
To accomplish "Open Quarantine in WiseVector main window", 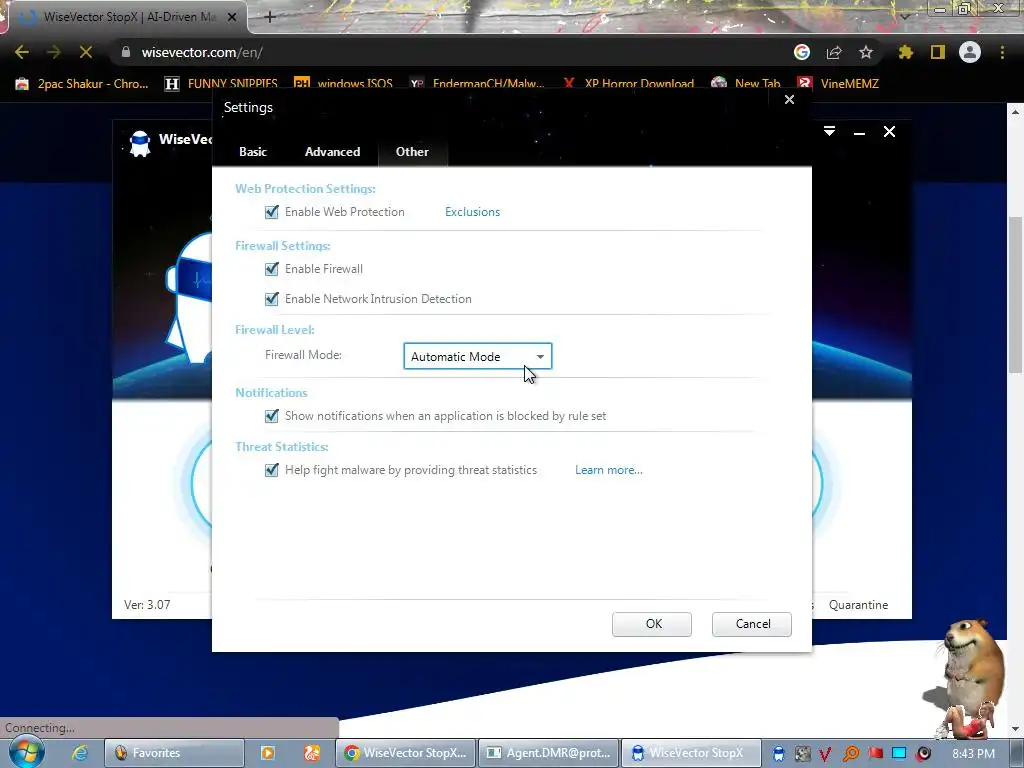I will click(858, 605).
